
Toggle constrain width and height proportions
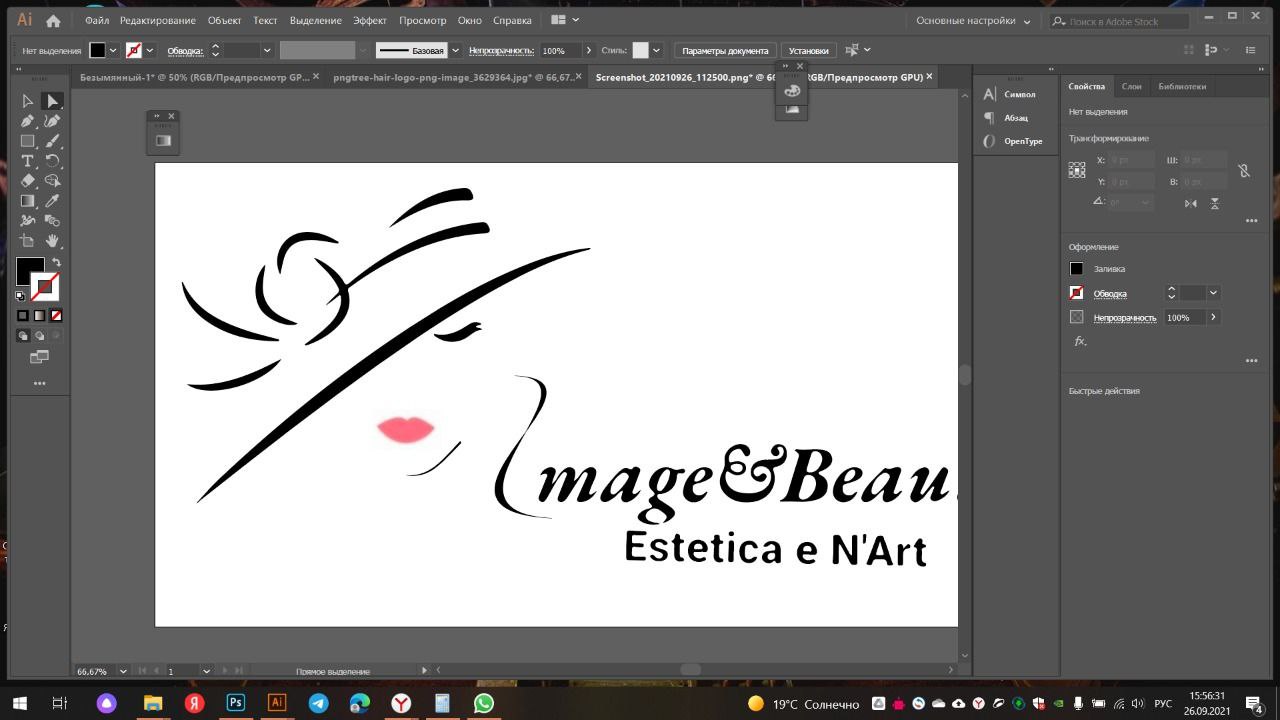pyautogui.click(x=1244, y=171)
